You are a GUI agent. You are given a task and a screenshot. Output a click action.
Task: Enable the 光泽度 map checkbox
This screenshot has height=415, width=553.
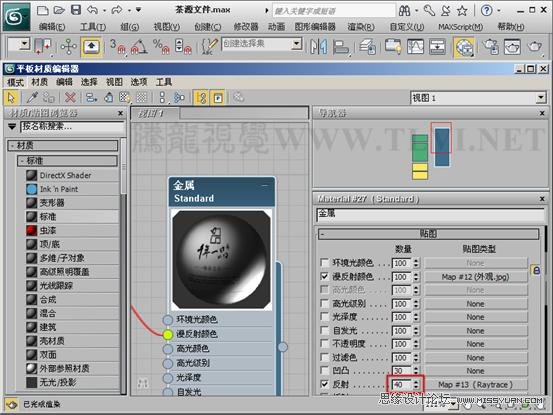pos(324,317)
